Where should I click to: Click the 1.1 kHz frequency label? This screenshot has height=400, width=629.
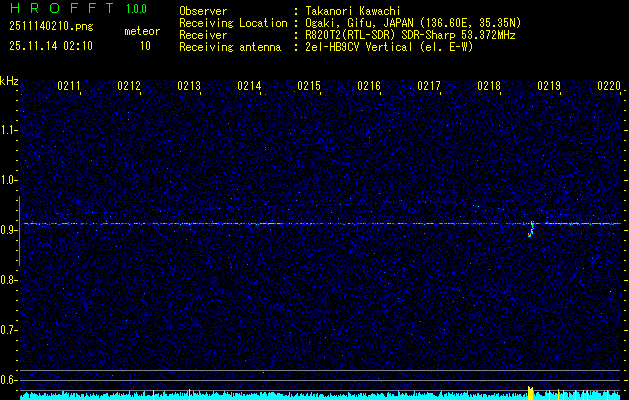[9, 130]
